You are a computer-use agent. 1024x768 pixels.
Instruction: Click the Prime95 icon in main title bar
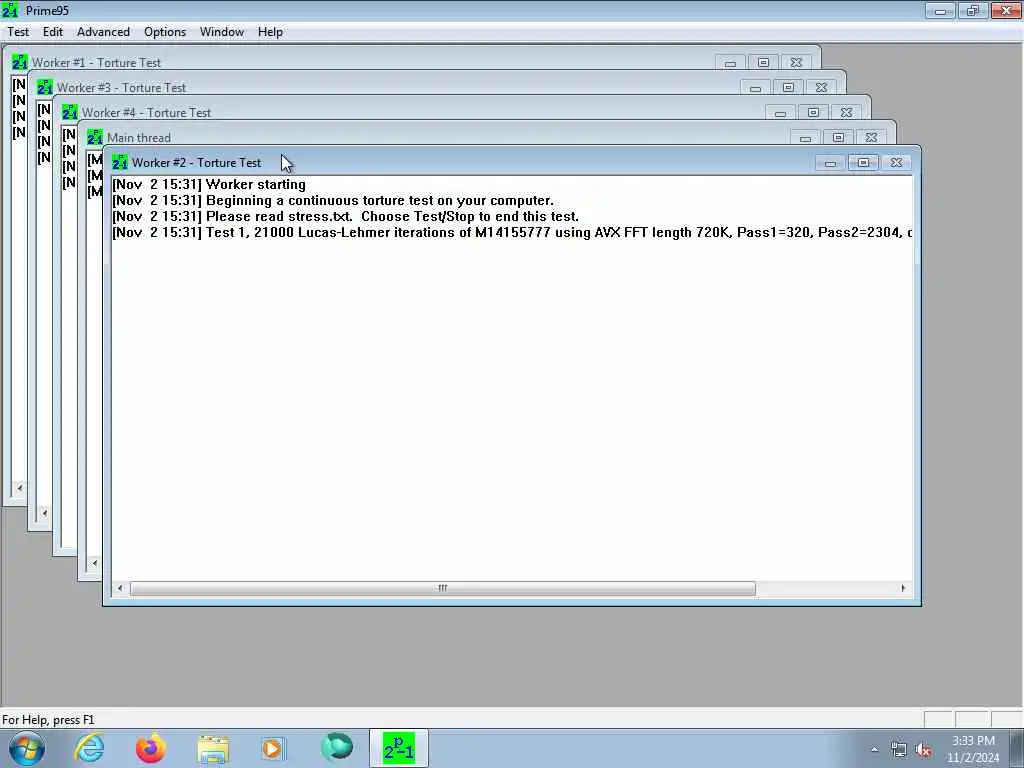tap(10, 10)
